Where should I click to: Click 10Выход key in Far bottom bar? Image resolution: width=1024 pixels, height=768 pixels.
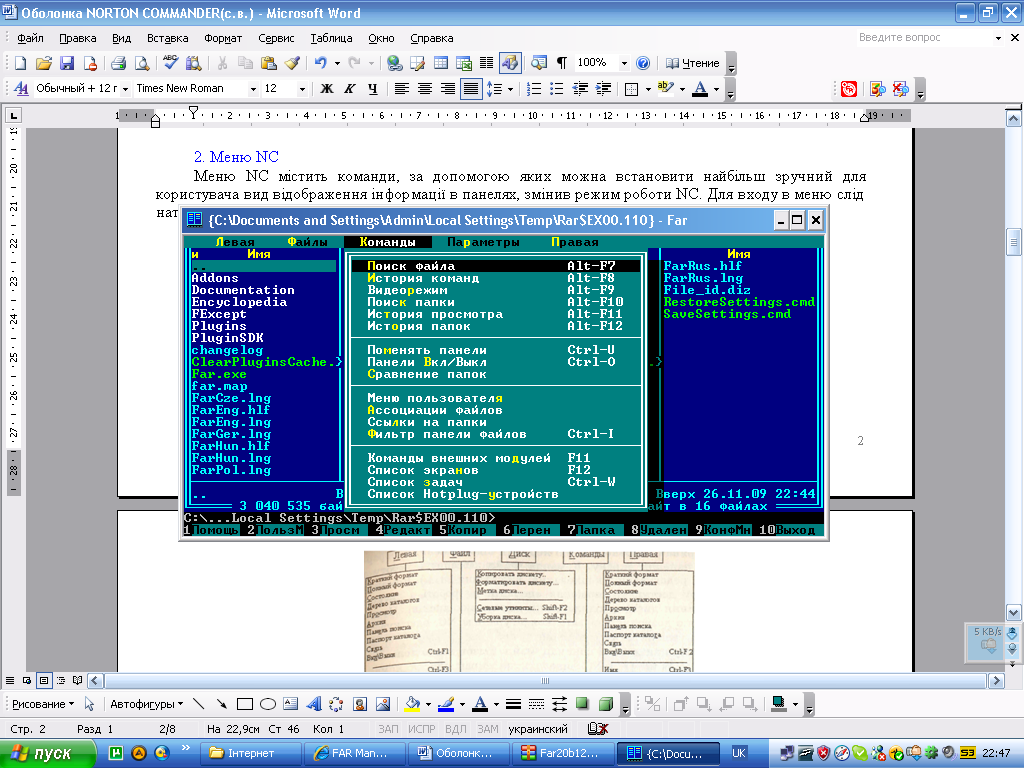[787, 530]
